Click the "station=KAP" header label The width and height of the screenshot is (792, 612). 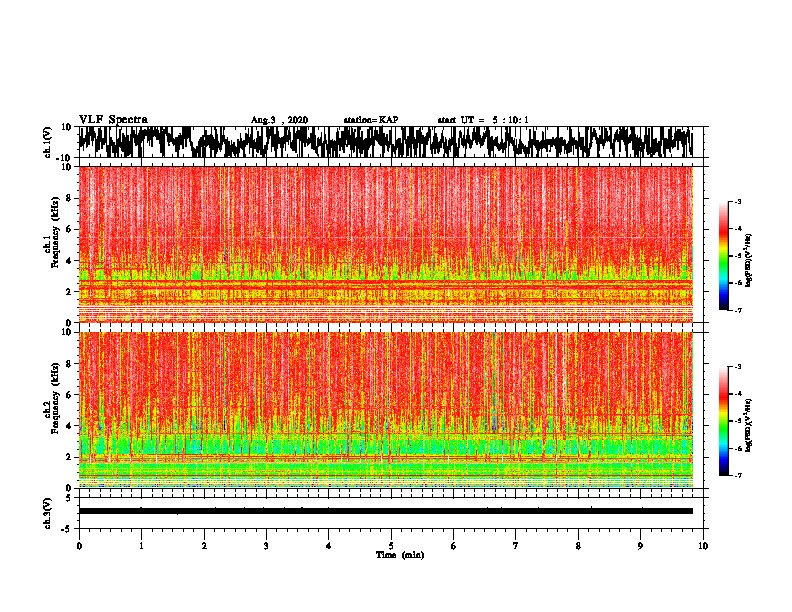(x=371, y=120)
